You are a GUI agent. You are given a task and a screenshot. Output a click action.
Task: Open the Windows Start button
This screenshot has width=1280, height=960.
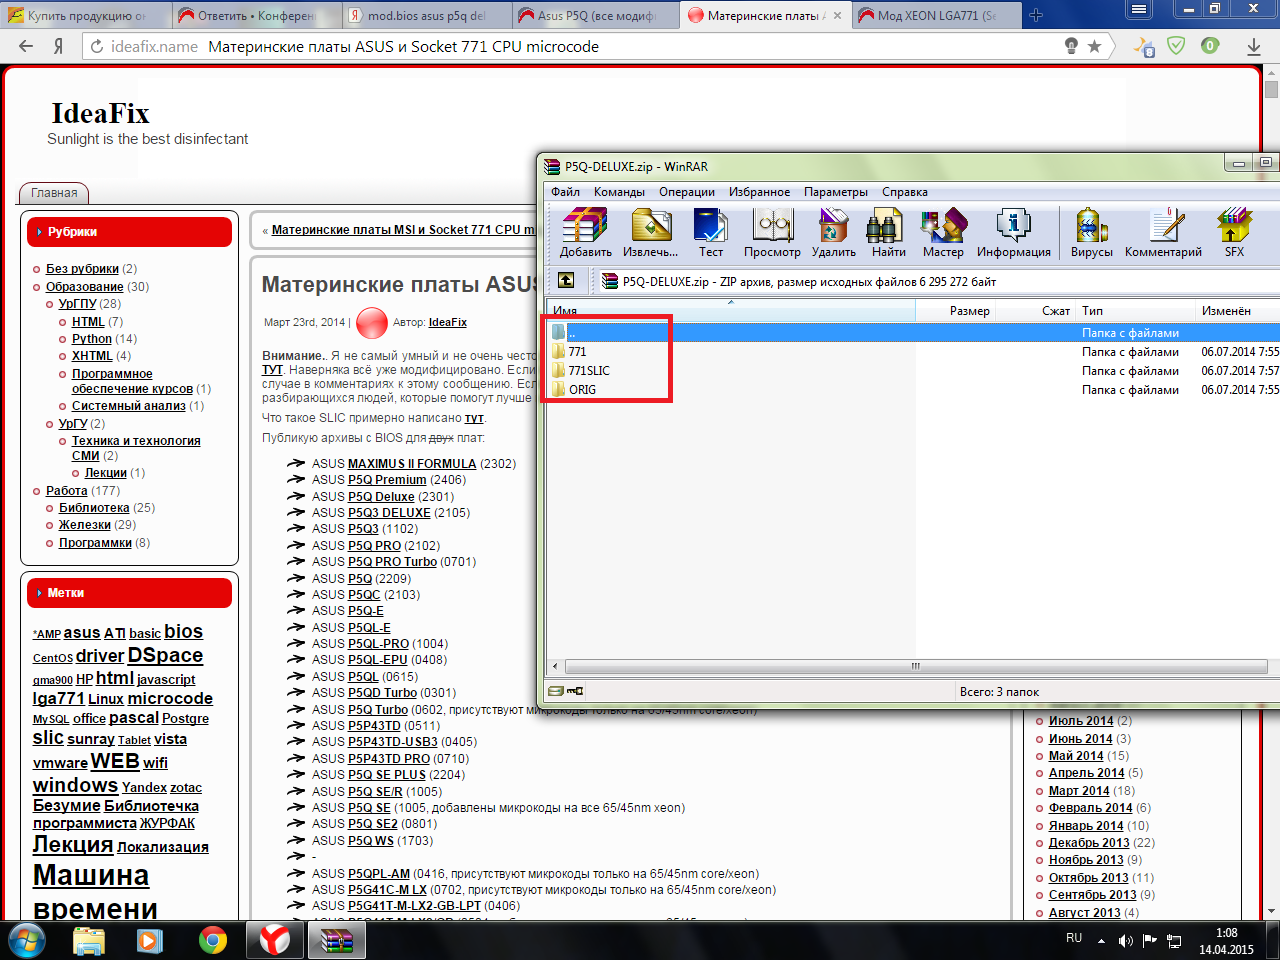pyautogui.click(x=27, y=940)
